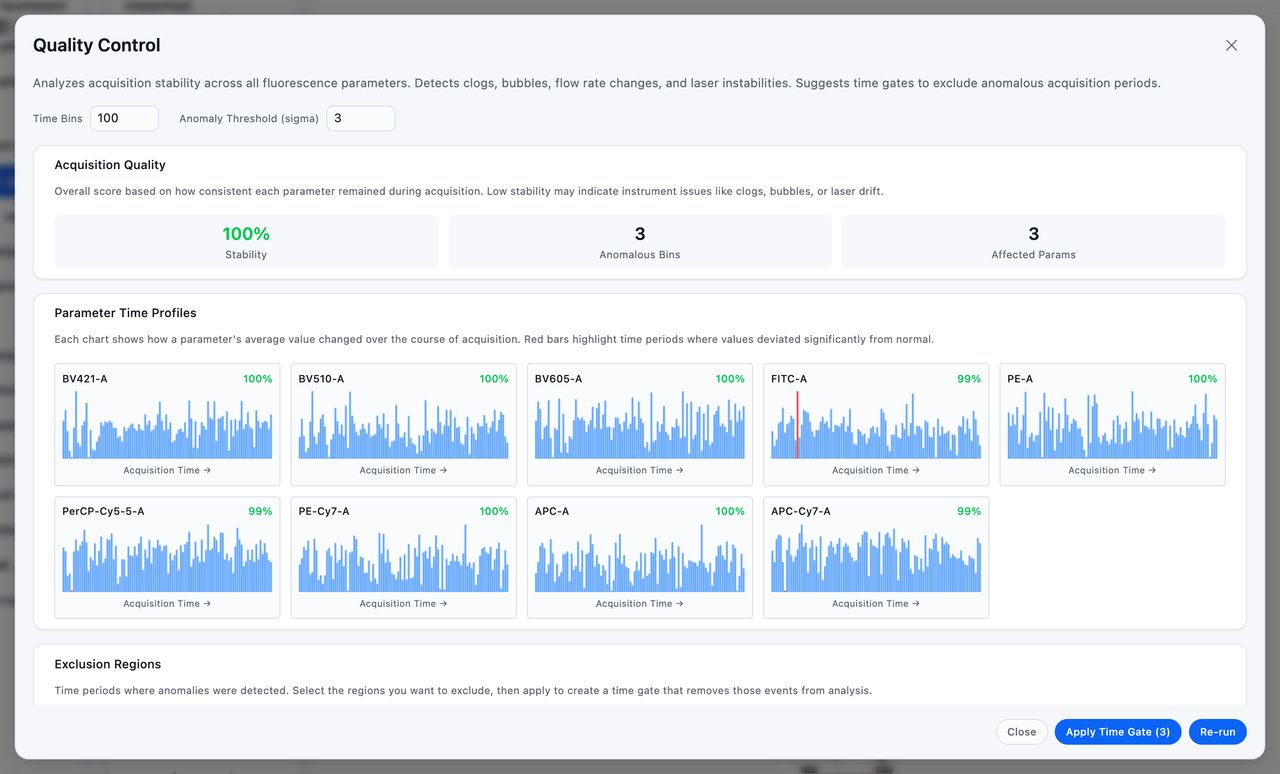
Task: Click the 100% score on PE-A
Action: click(x=1203, y=379)
